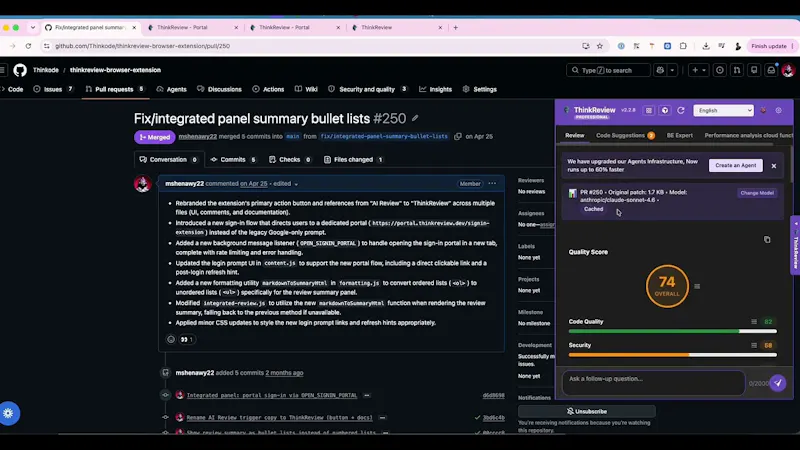Expand the edited history dropdown on comment

(296, 184)
